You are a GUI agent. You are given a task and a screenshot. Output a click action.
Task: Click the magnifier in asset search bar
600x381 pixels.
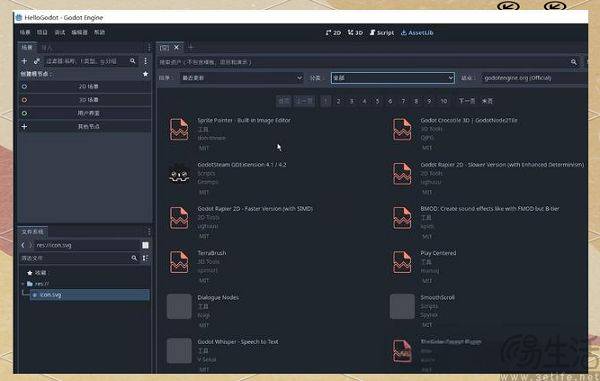(x=574, y=62)
